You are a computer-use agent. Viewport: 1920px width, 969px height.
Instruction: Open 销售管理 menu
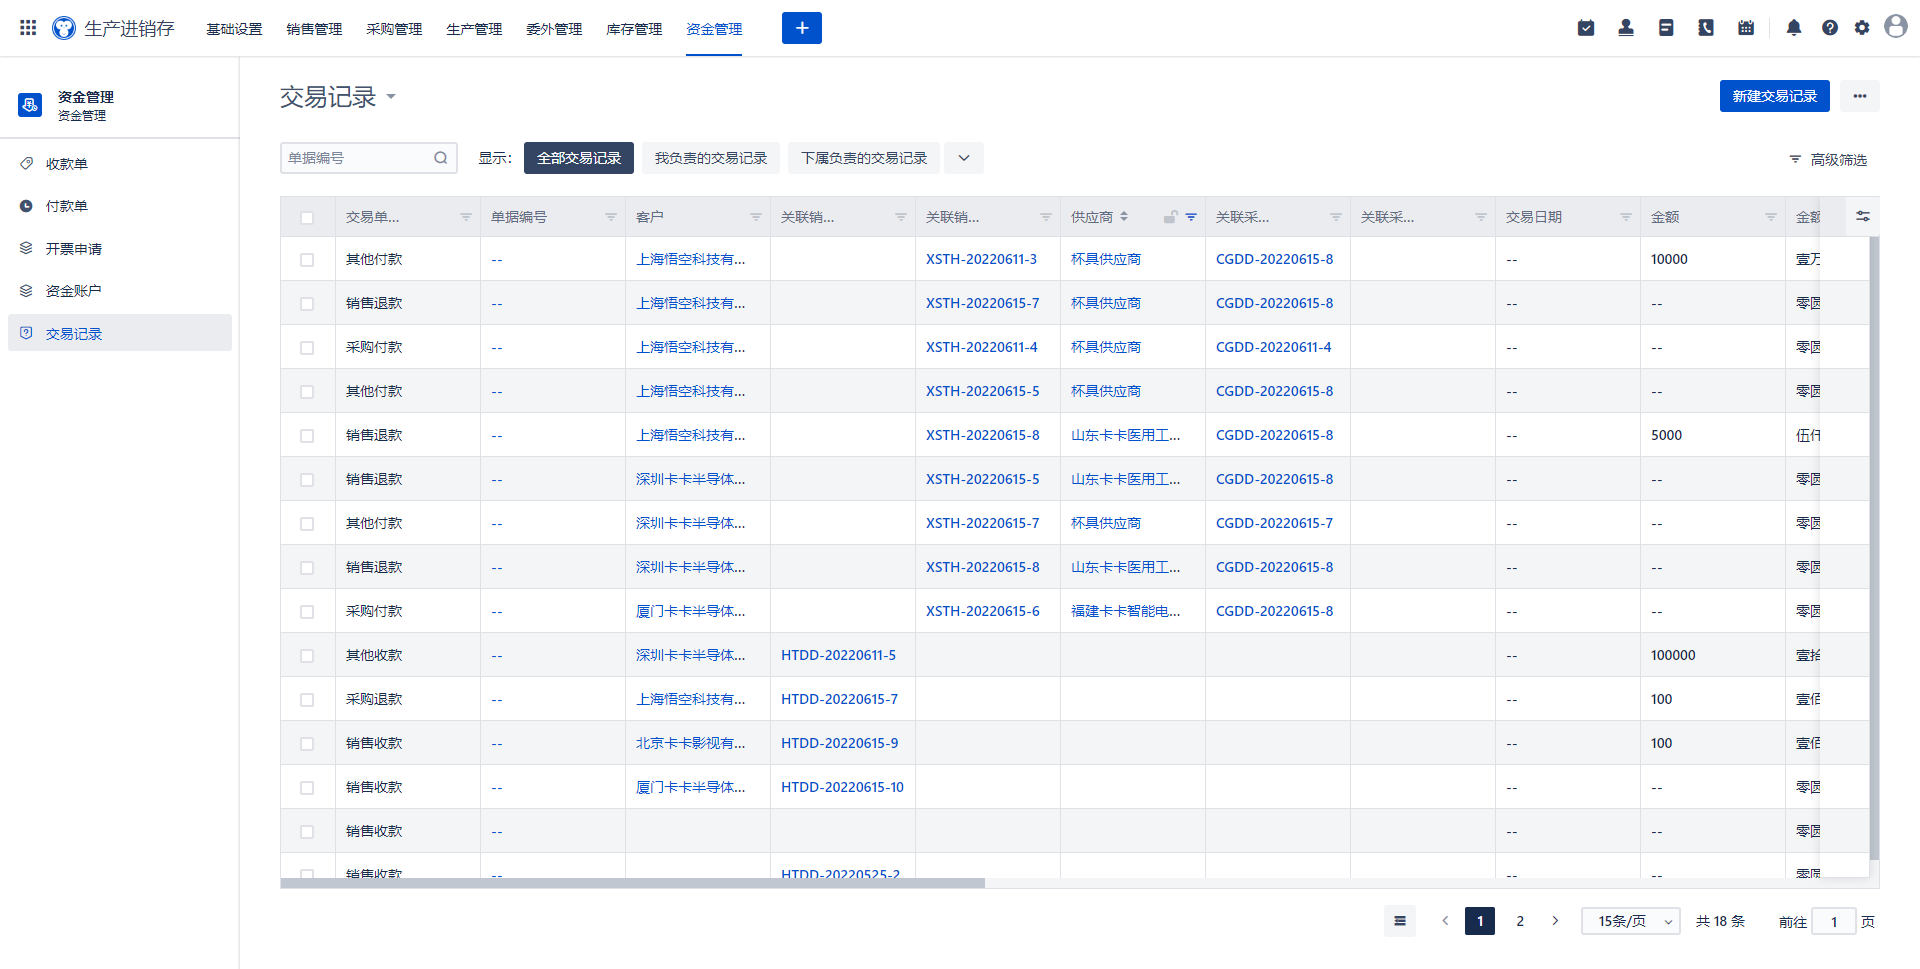(x=314, y=29)
